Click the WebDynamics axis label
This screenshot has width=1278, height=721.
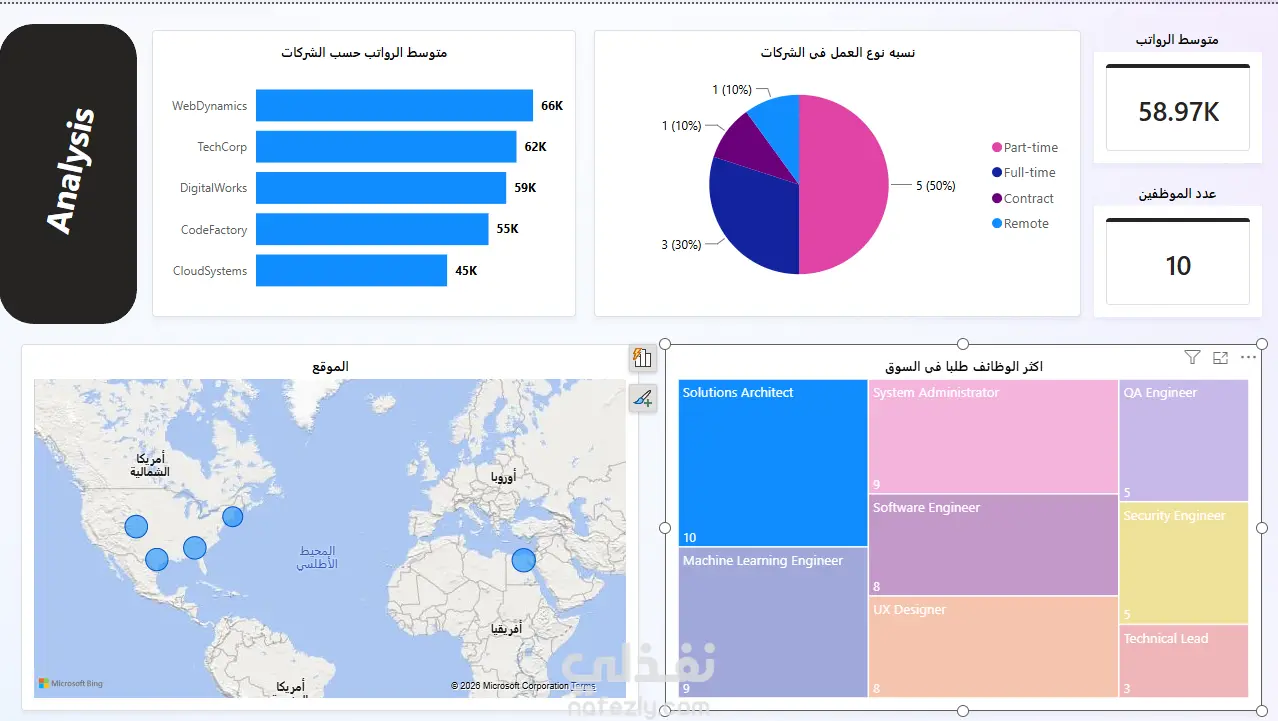pyautogui.click(x=209, y=105)
